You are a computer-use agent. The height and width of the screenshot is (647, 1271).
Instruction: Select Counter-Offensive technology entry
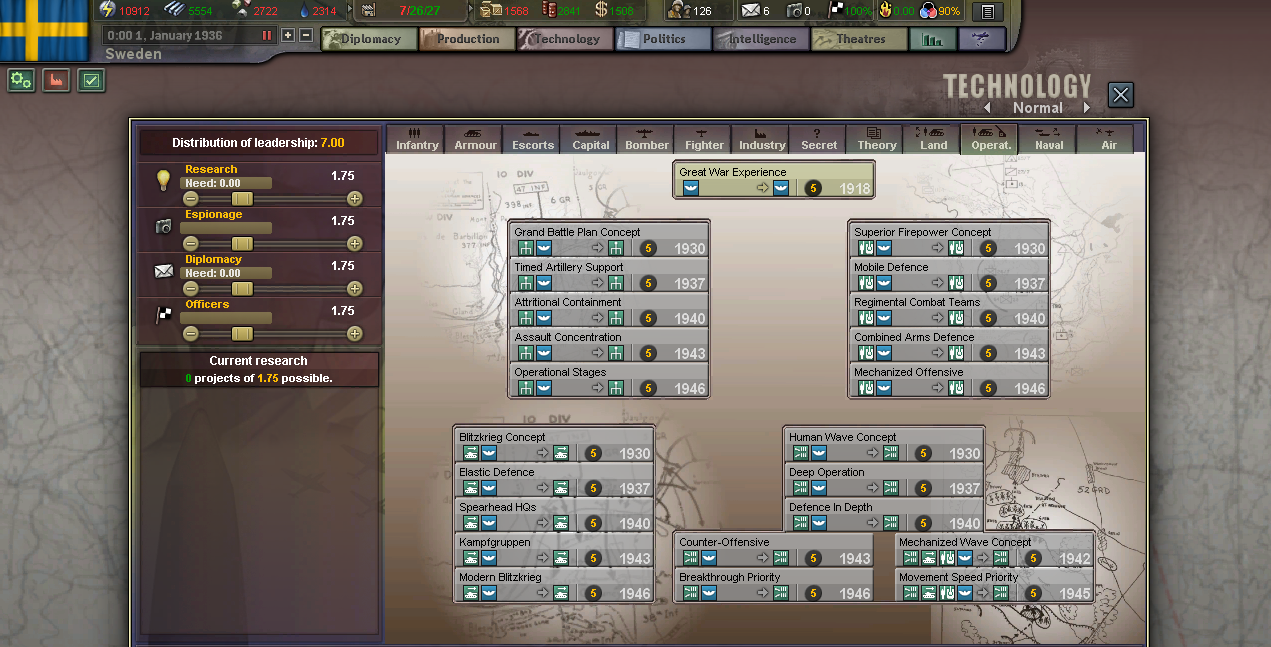[774, 550]
